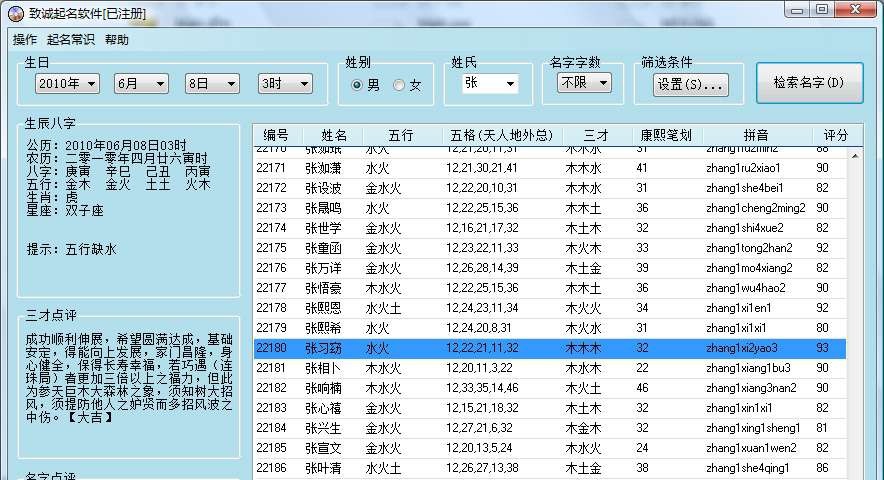The height and width of the screenshot is (480, 884).
Task: Select row 22178 张熙恩
Action: tap(550, 308)
